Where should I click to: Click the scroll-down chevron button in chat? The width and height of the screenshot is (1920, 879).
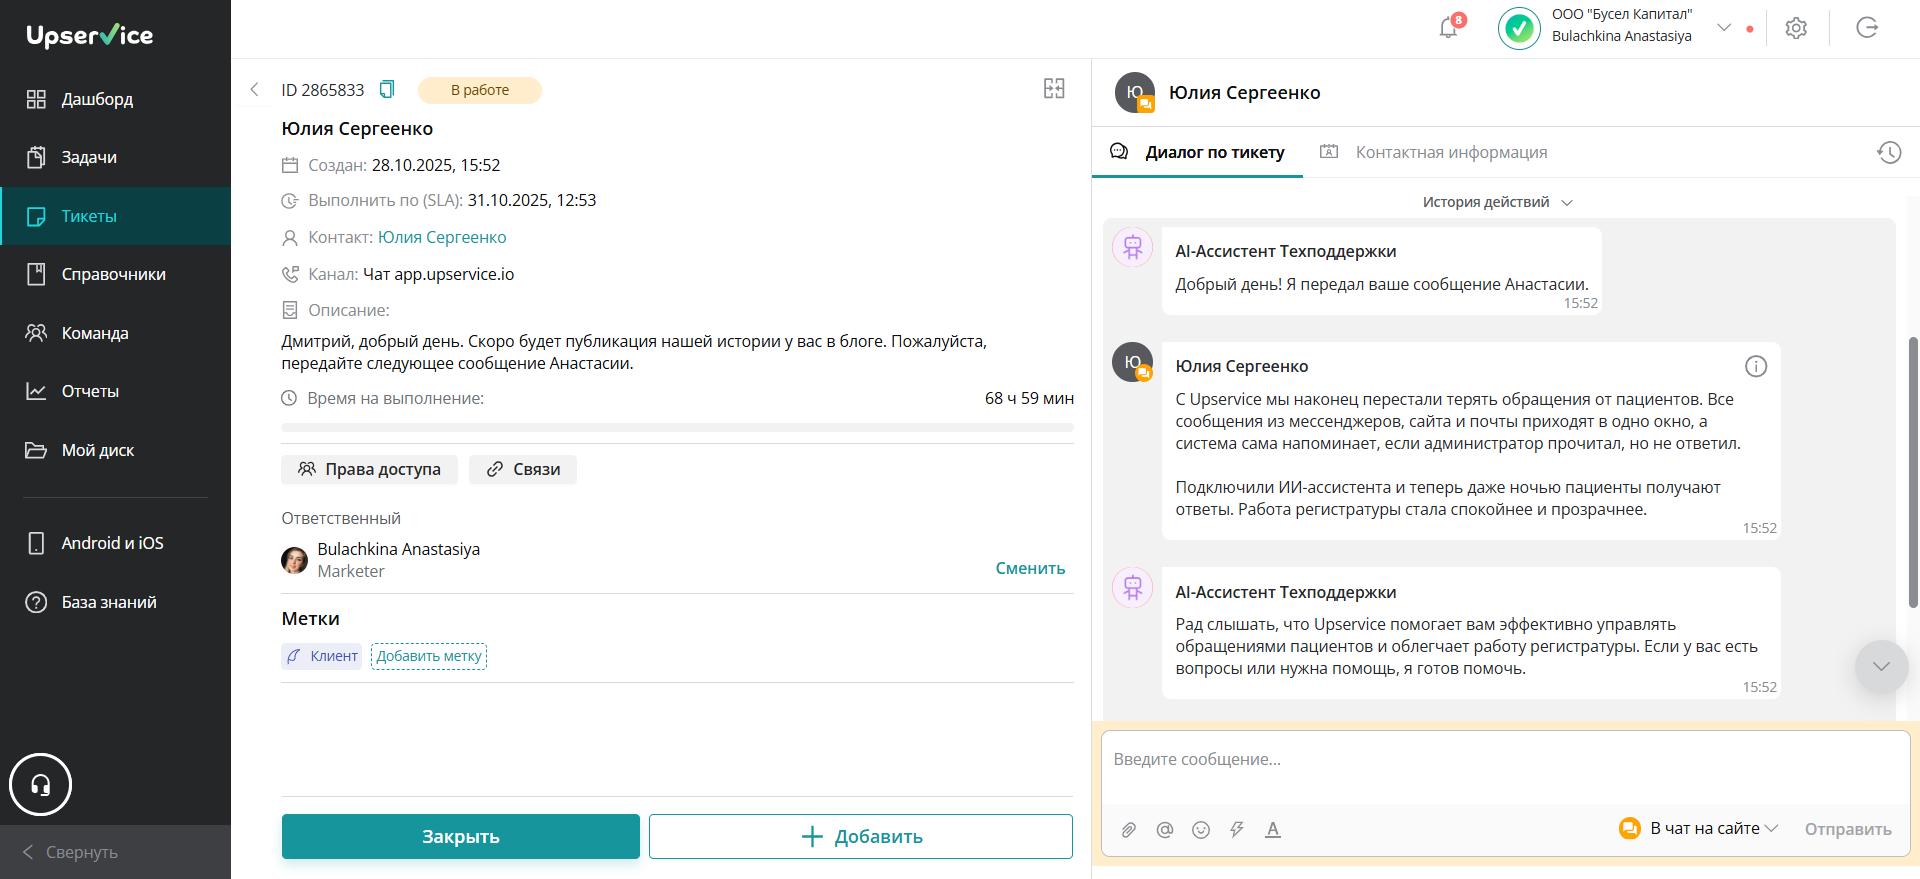(1881, 666)
